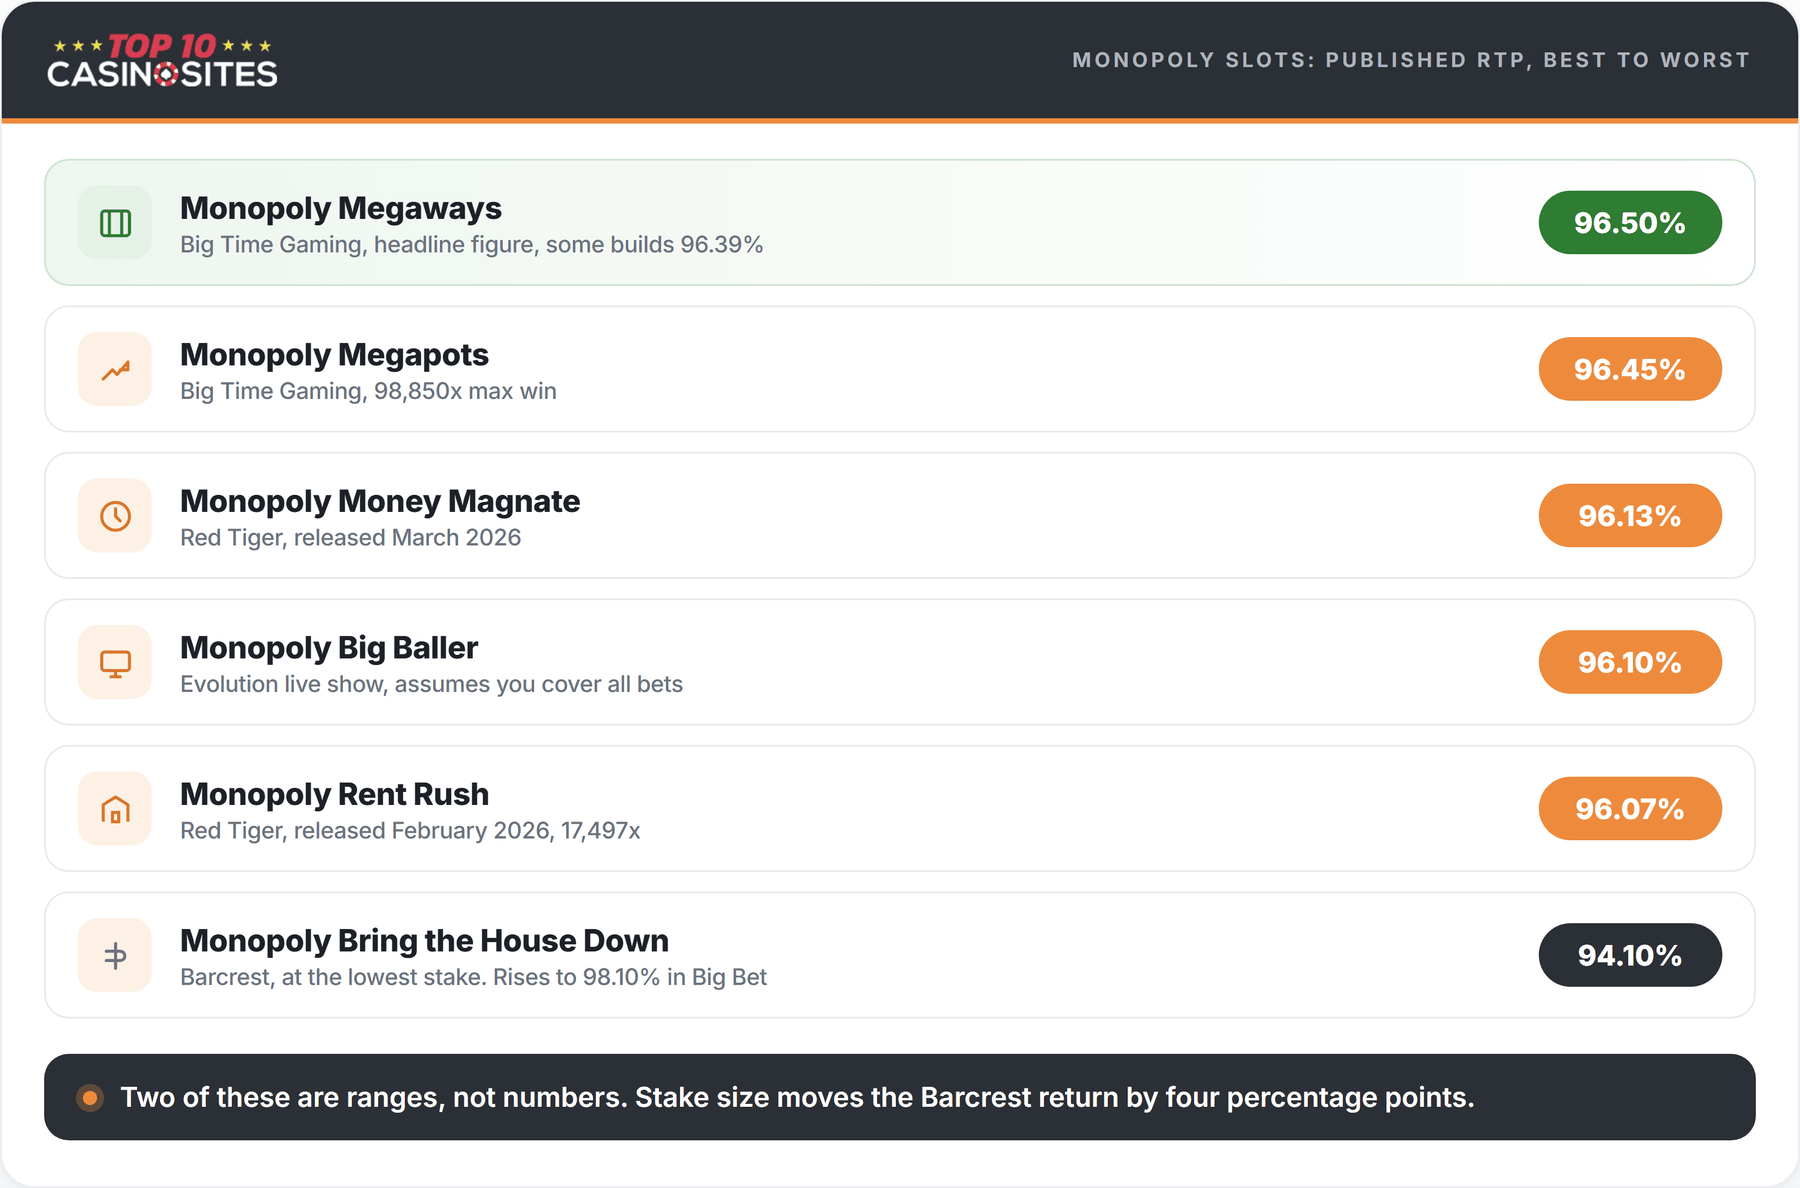Select the 96.45% RTP badge
1800x1188 pixels.
coord(1630,369)
